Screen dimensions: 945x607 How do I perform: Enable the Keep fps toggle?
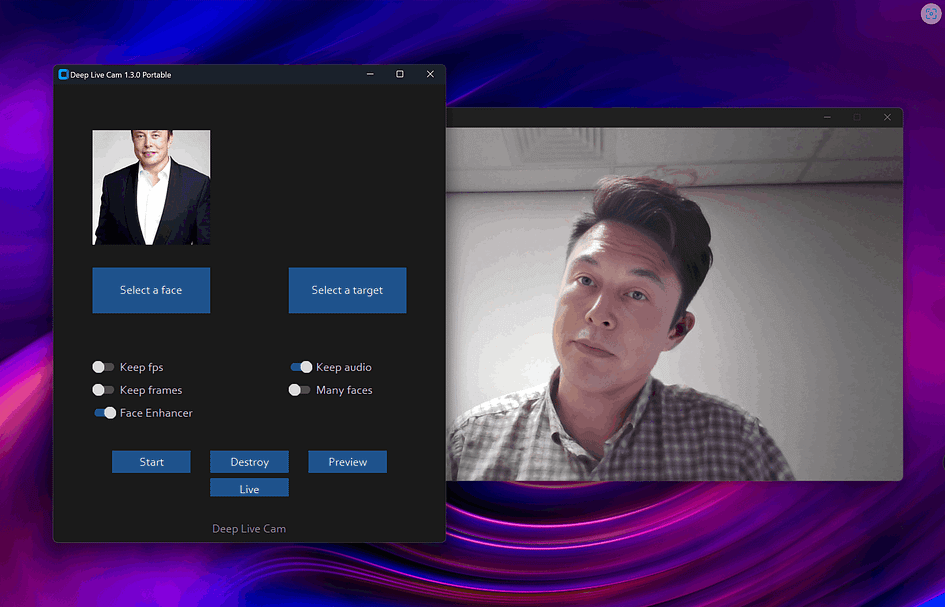103,367
